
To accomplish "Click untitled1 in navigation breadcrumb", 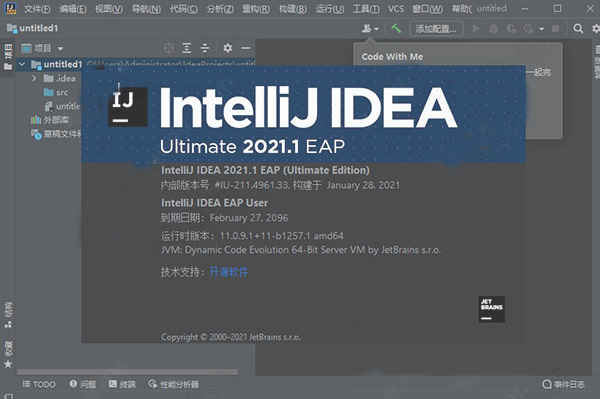I will (33, 28).
